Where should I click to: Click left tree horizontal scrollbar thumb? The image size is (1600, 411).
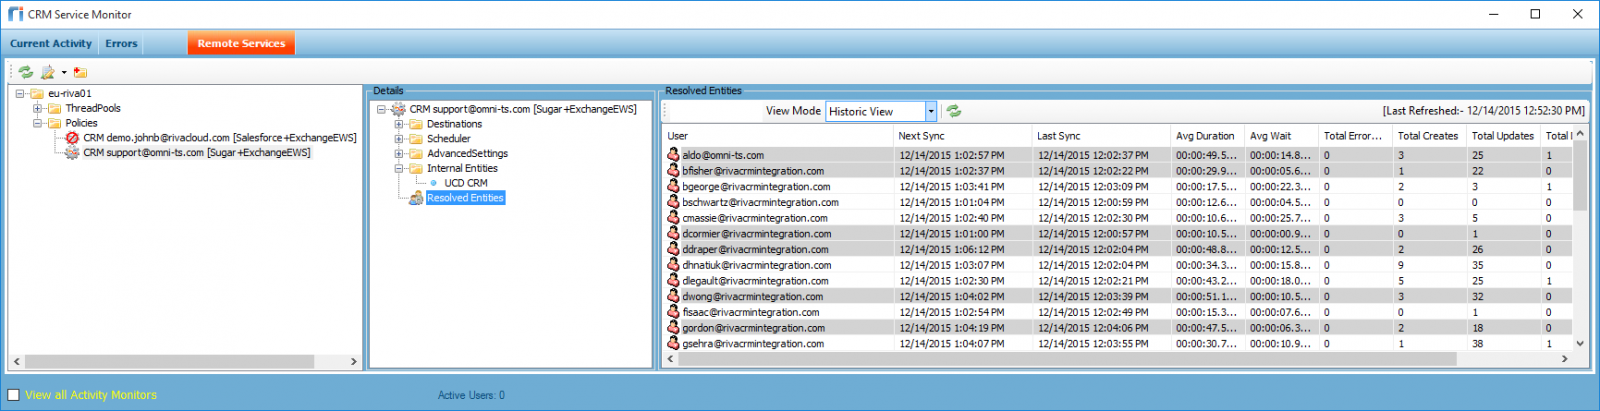pos(169,361)
